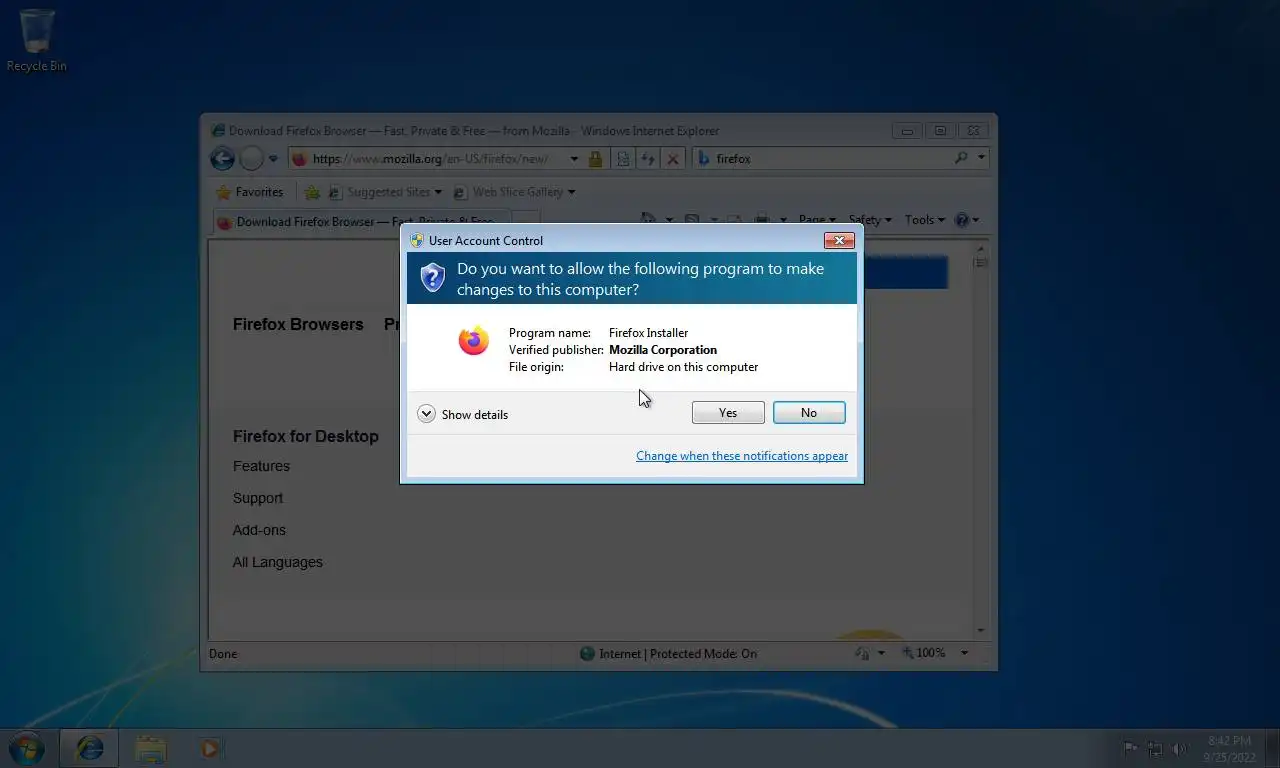
Task: Open the All Languages link
Action: click(x=278, y=562)
